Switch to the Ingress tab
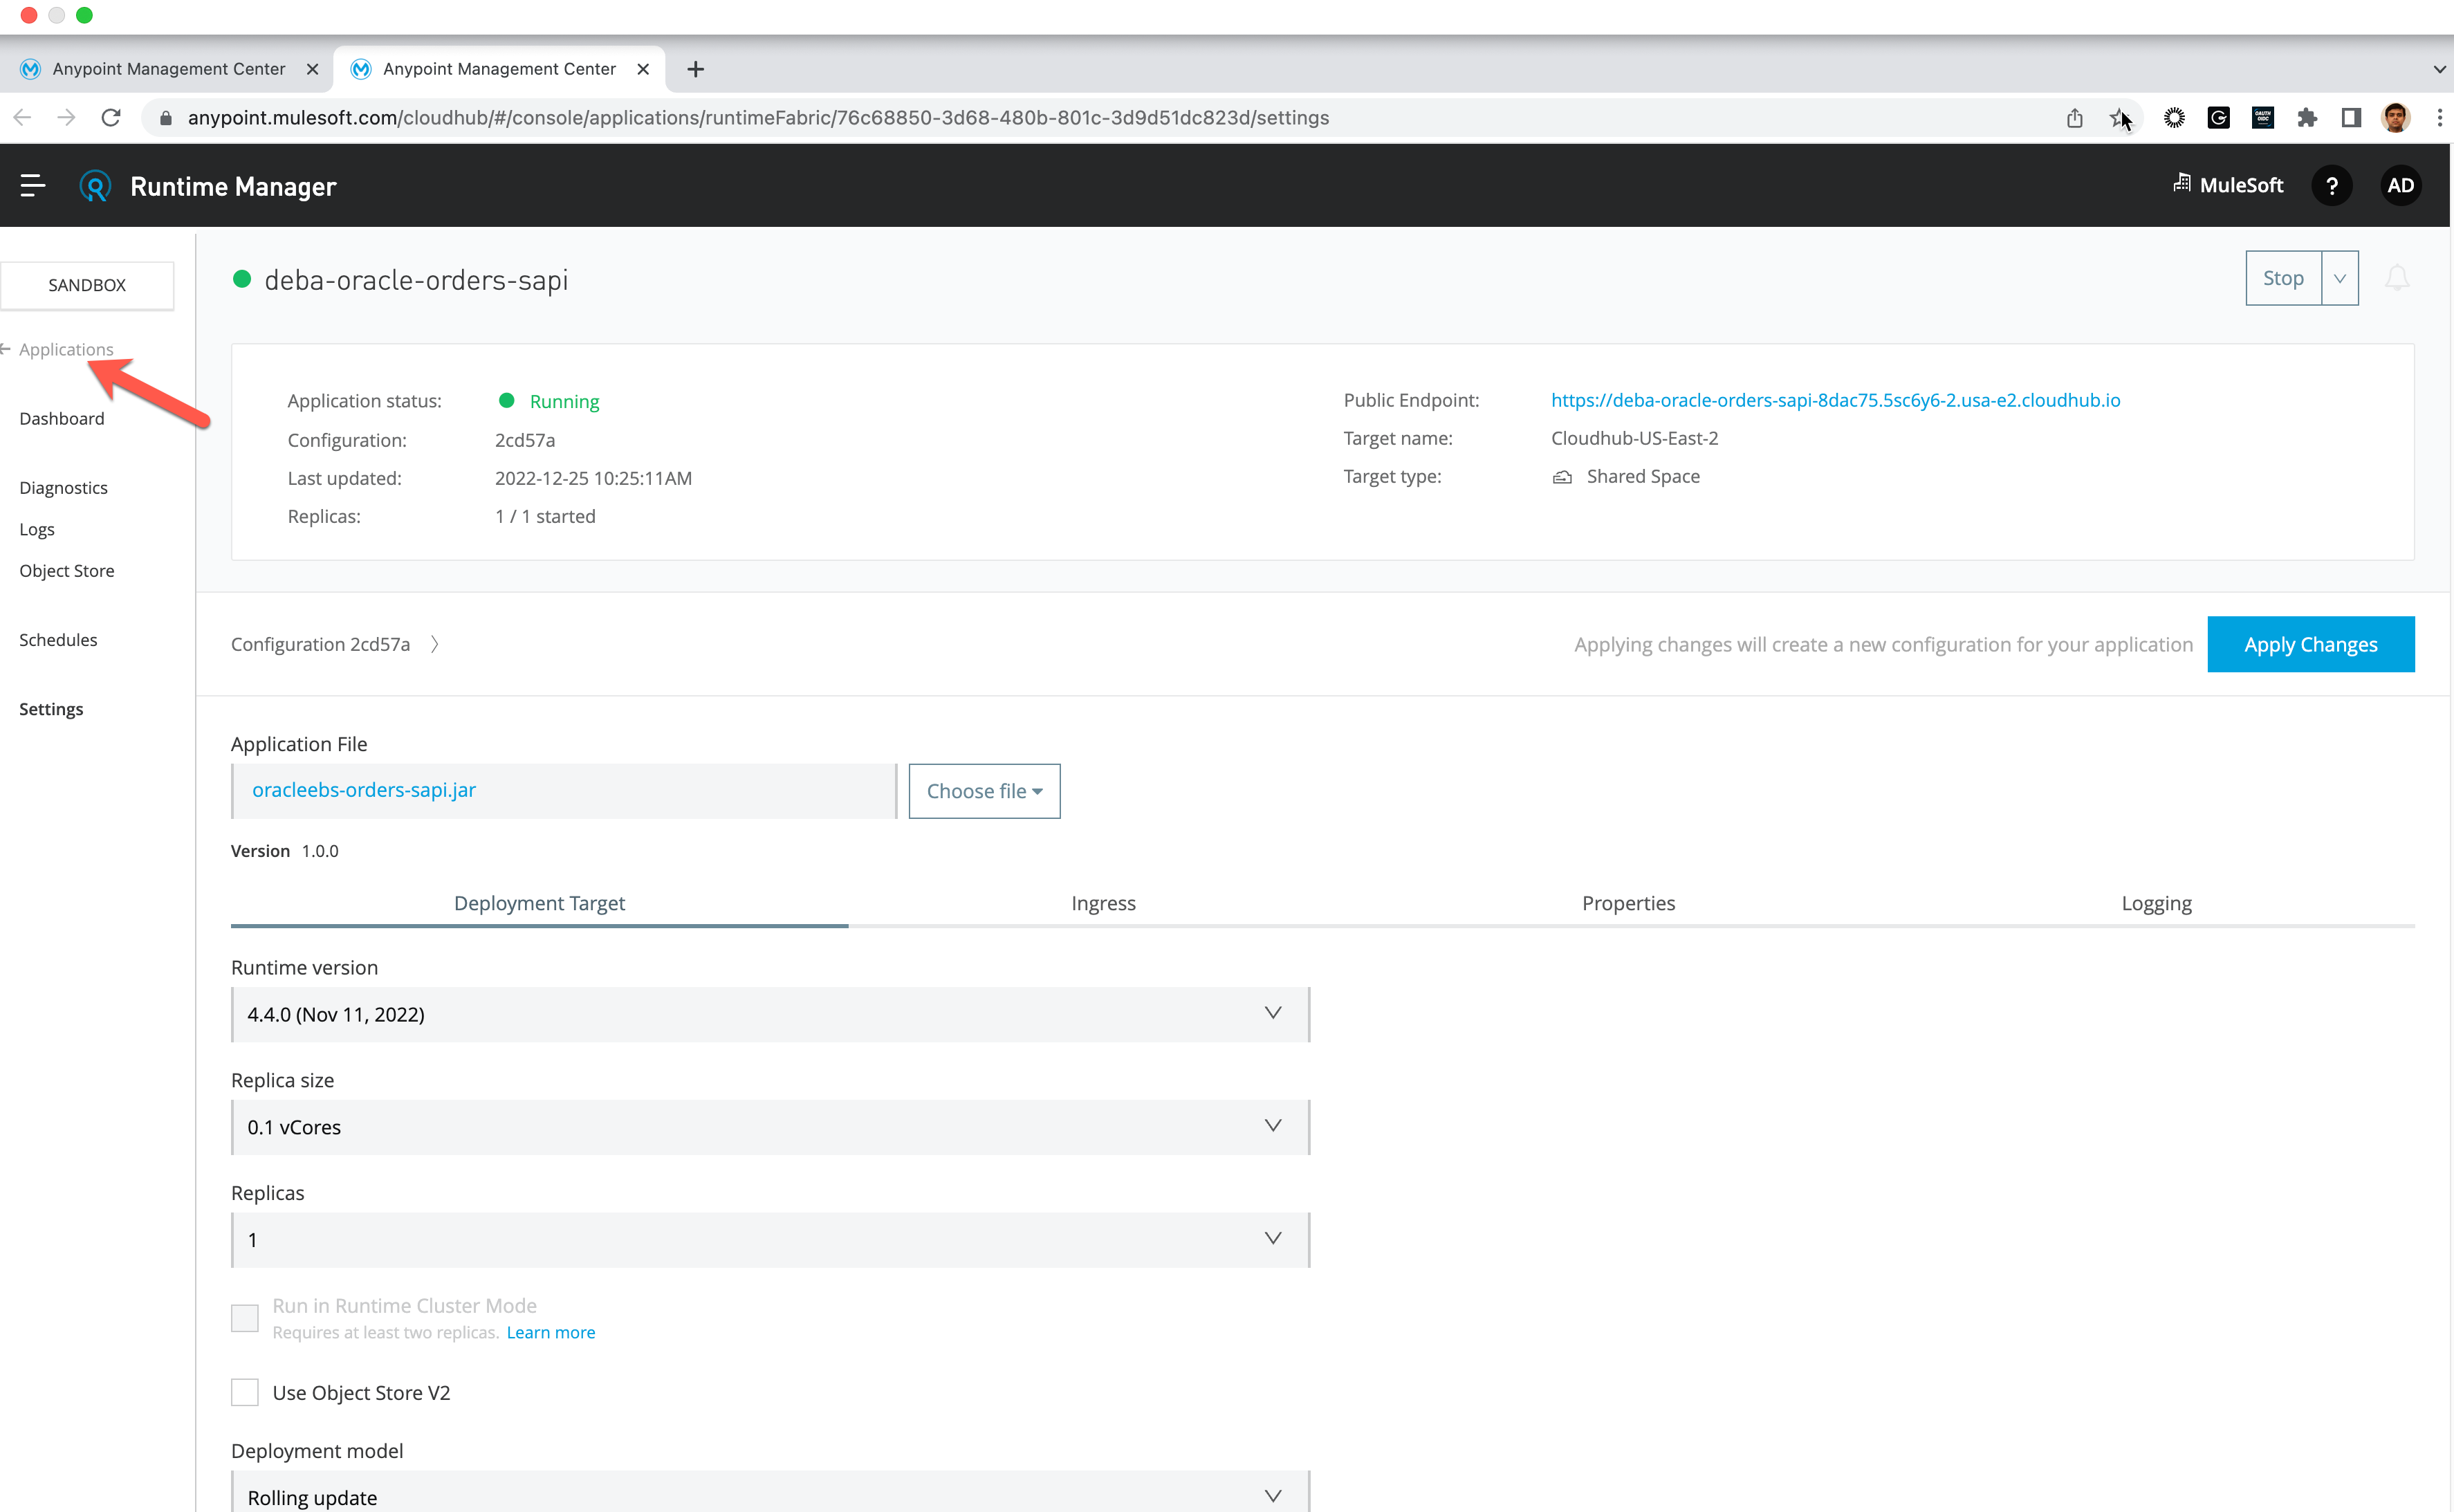 (x=1103, y=903)
